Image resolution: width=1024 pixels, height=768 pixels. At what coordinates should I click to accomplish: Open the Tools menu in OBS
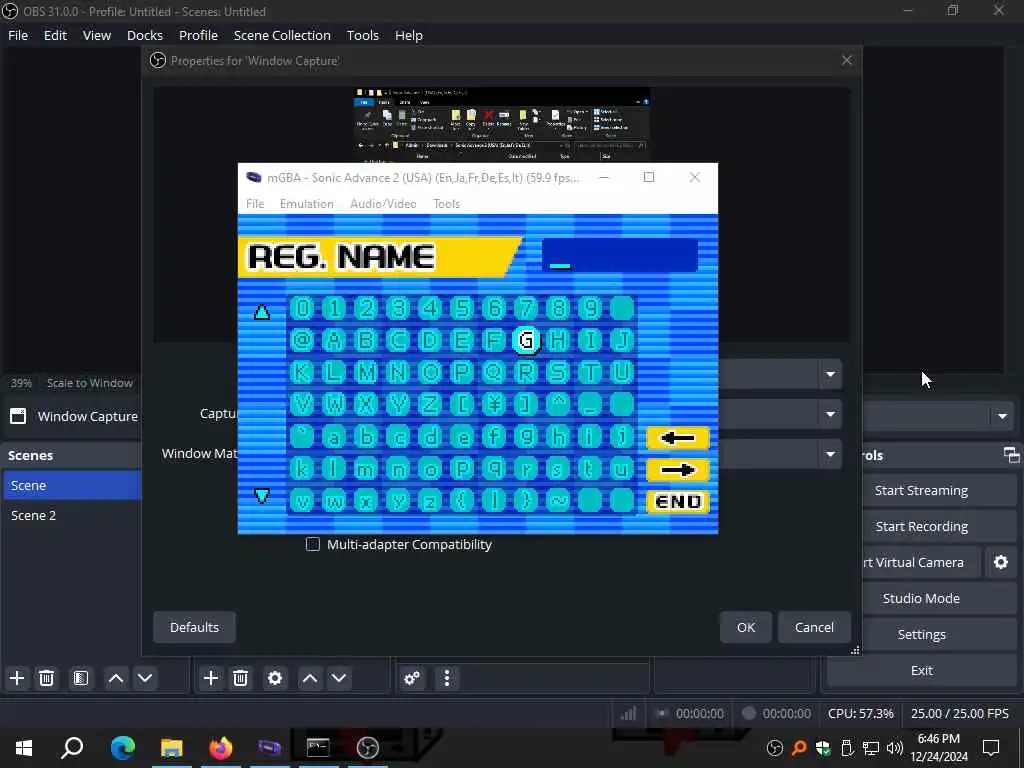[362, 35]
